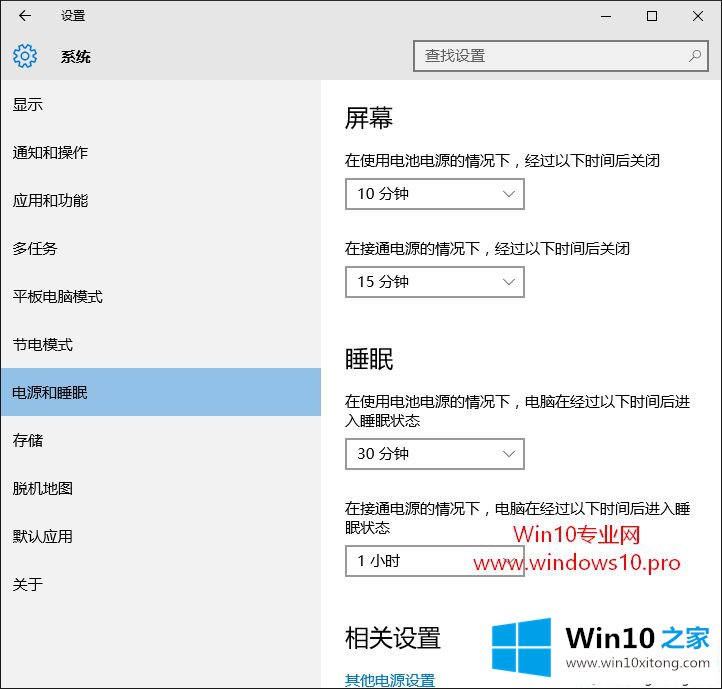Click the back arrow in title bar
The height and width of the screenshot is (689, 722).
tap(25, 16)
